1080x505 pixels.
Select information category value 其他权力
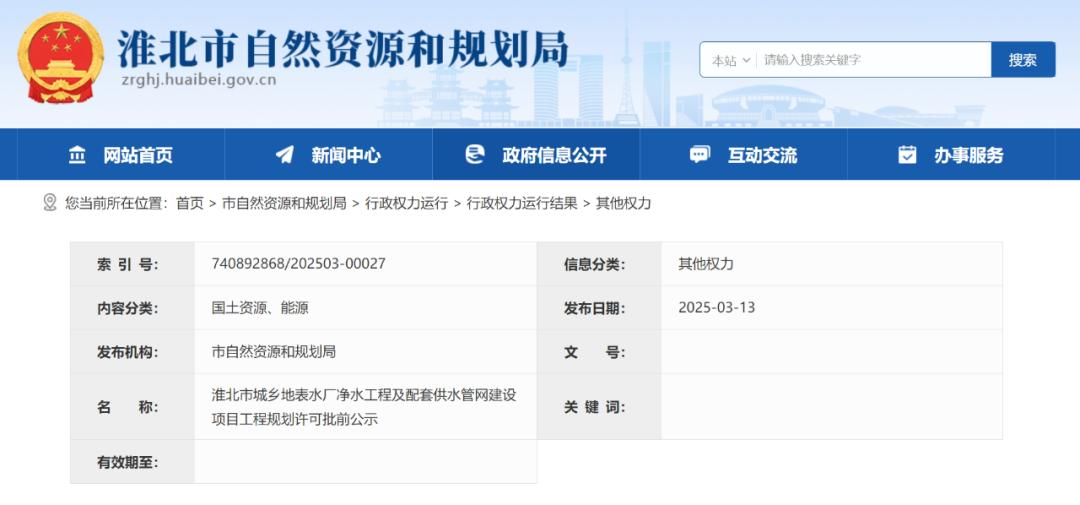pos(706,264)
